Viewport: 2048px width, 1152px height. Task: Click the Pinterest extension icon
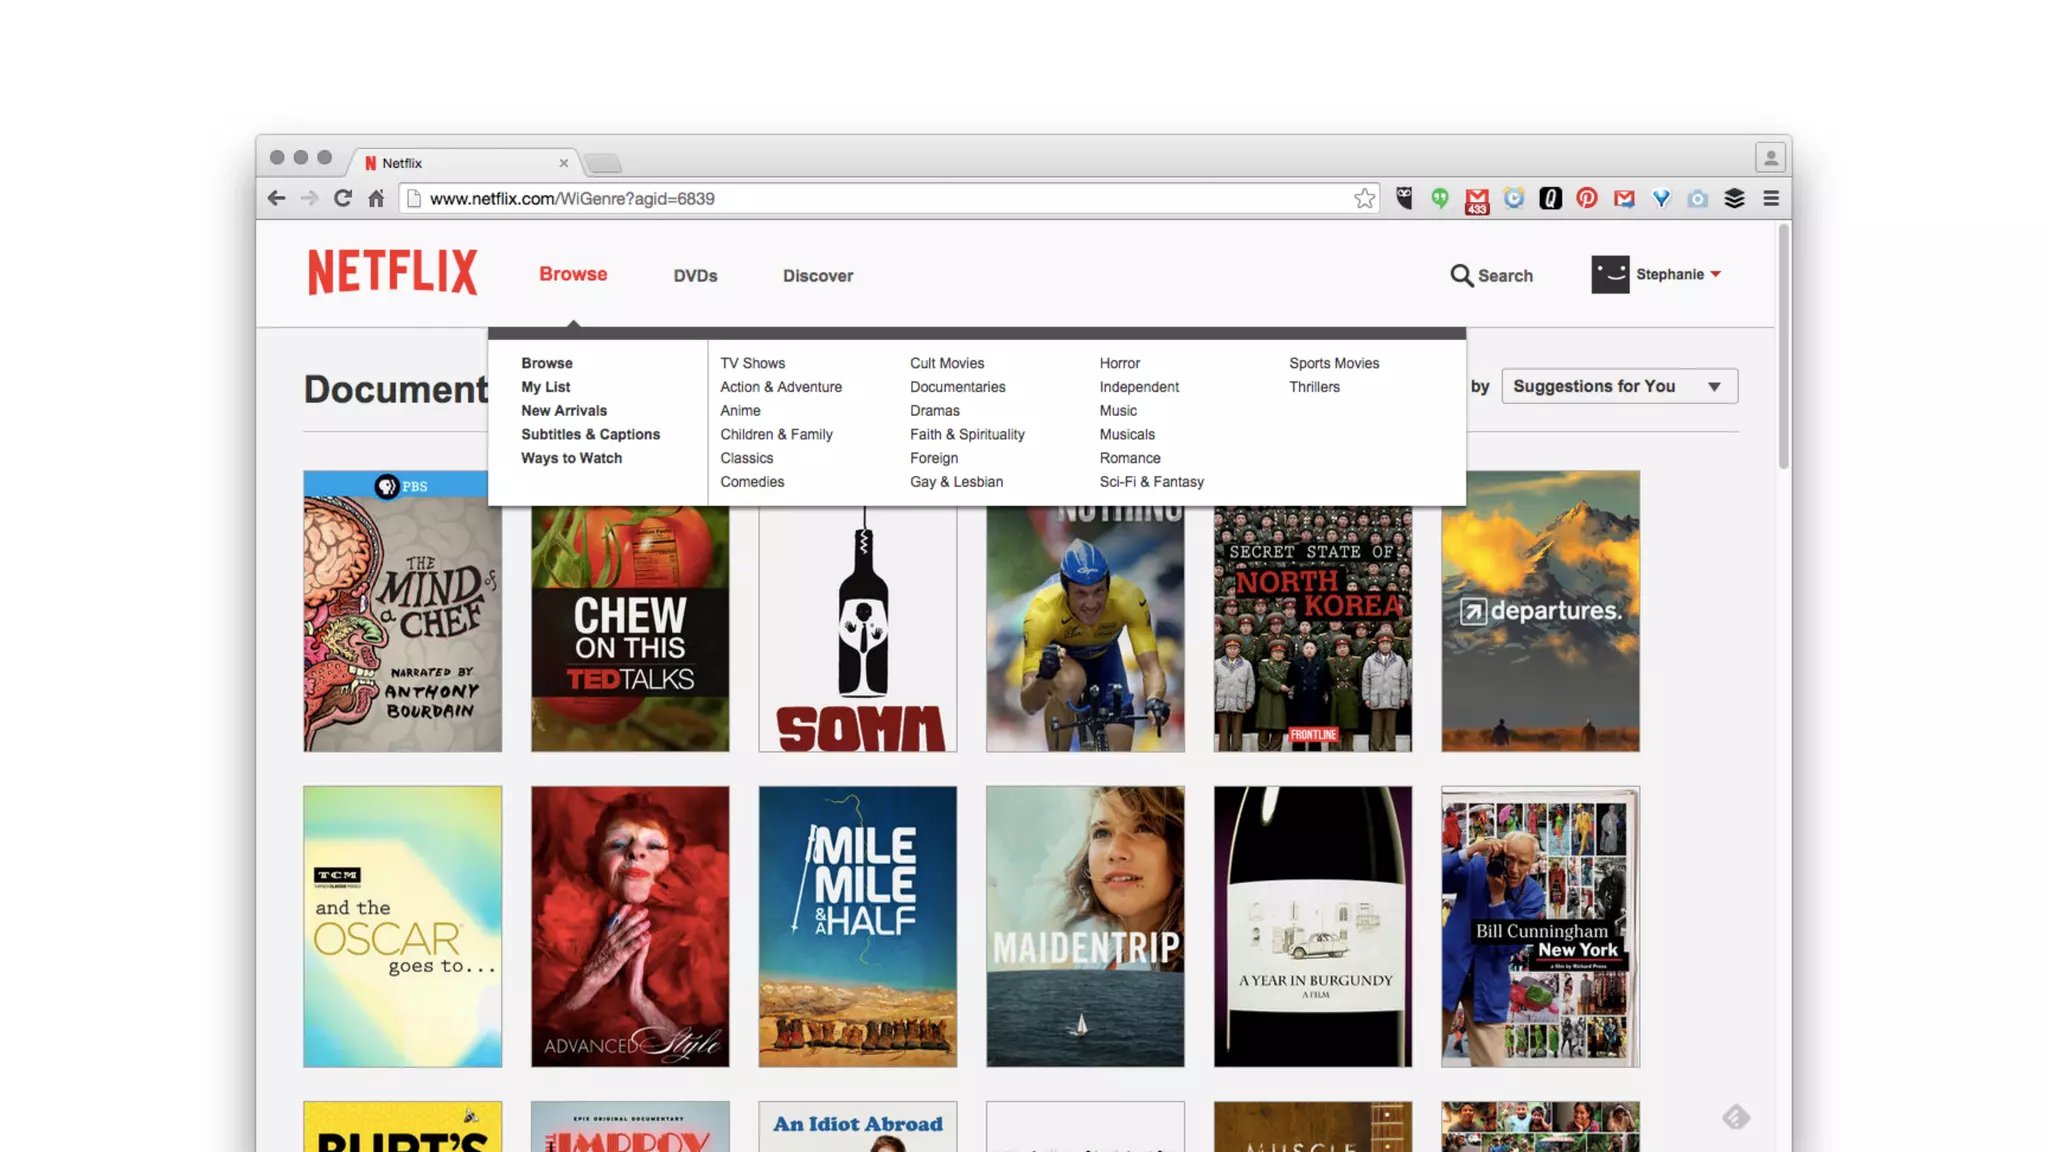point(1587,198)
